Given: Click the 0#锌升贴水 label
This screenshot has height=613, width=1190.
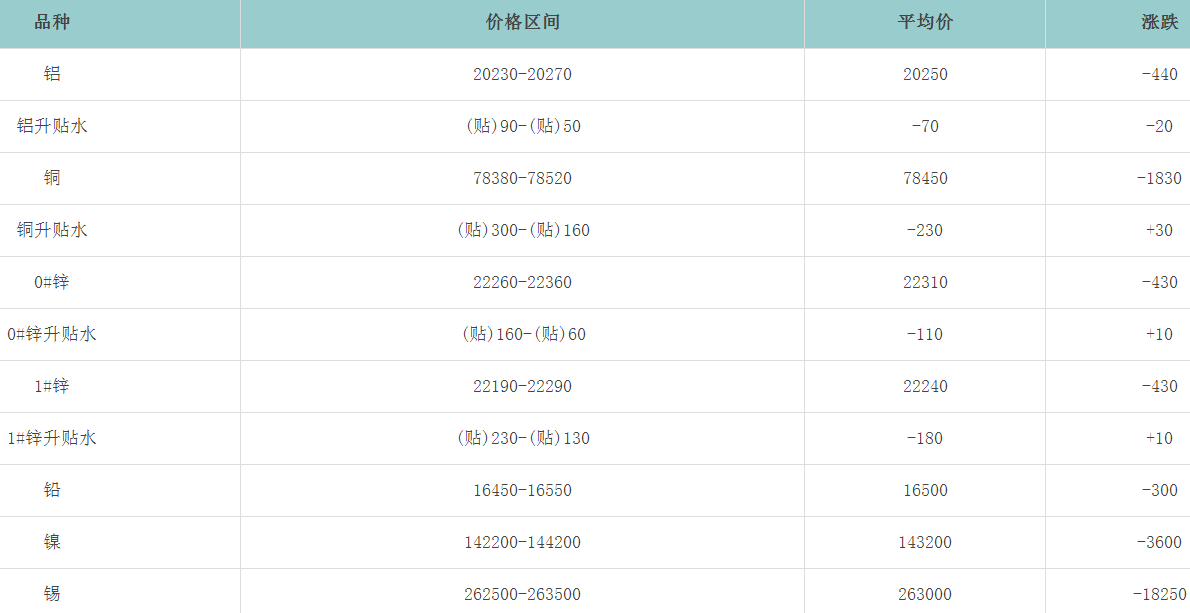Looking at the screenshot, I should tap(52, 334).
